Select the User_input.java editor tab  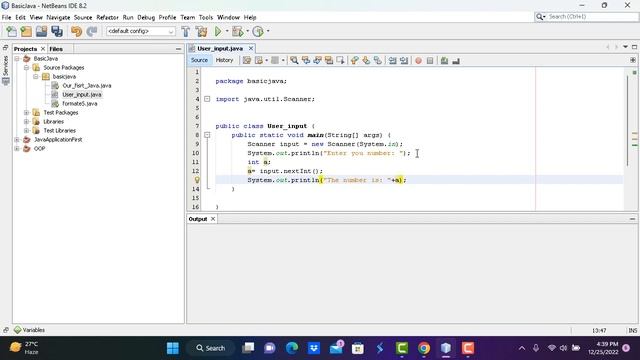pos(220,48)
